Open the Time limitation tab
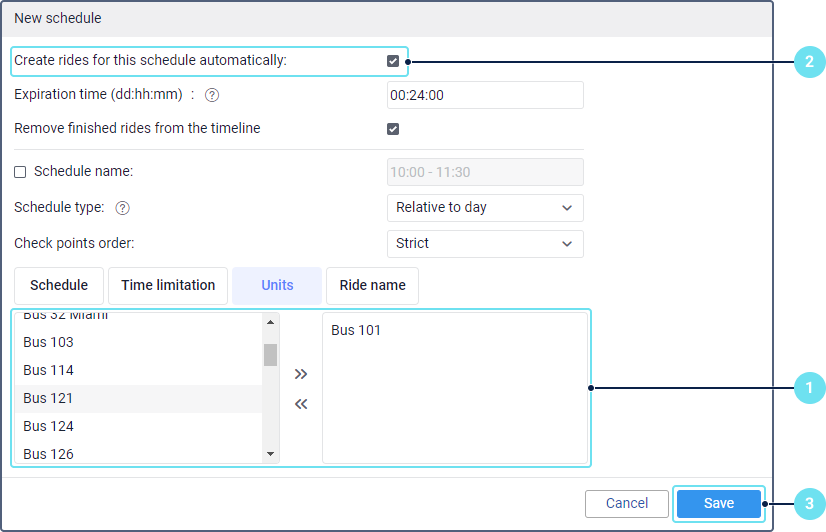The width and height of the screenshot is (826, 532). pyautogui.click(x=168, y=285)
